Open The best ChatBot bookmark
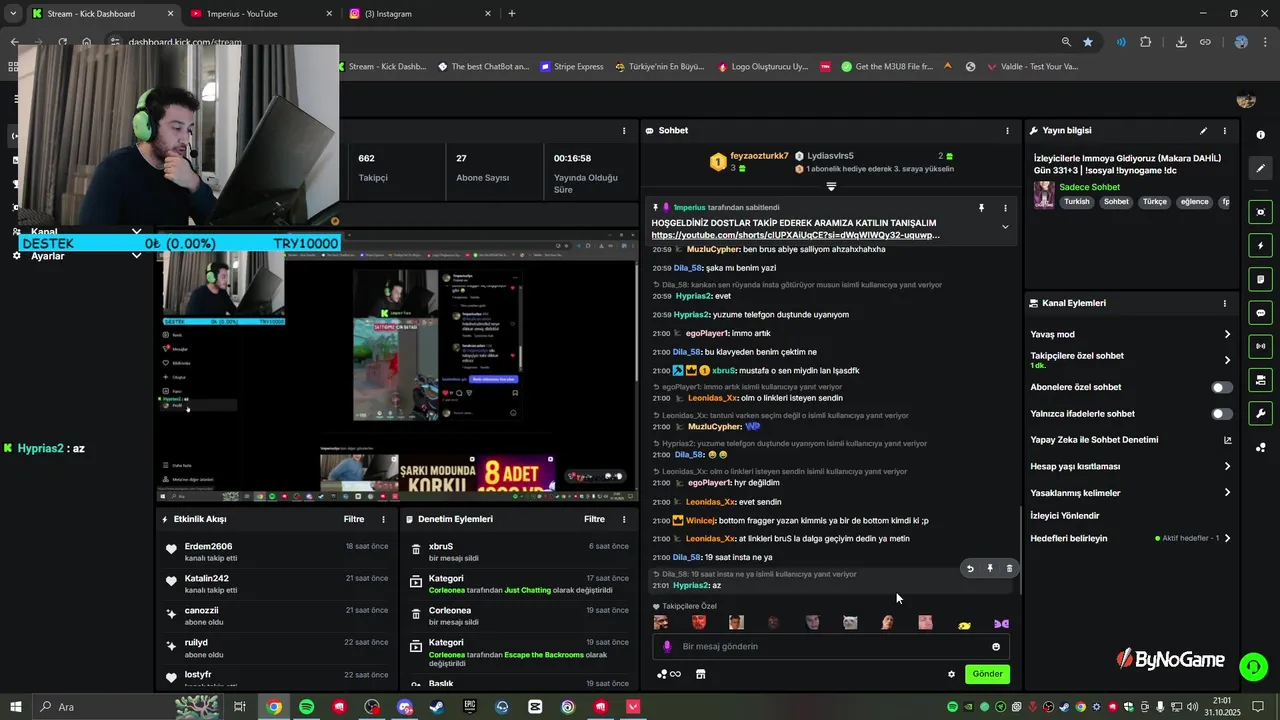This screenshot has width=1280, height=720. click(x=484, y=66)
